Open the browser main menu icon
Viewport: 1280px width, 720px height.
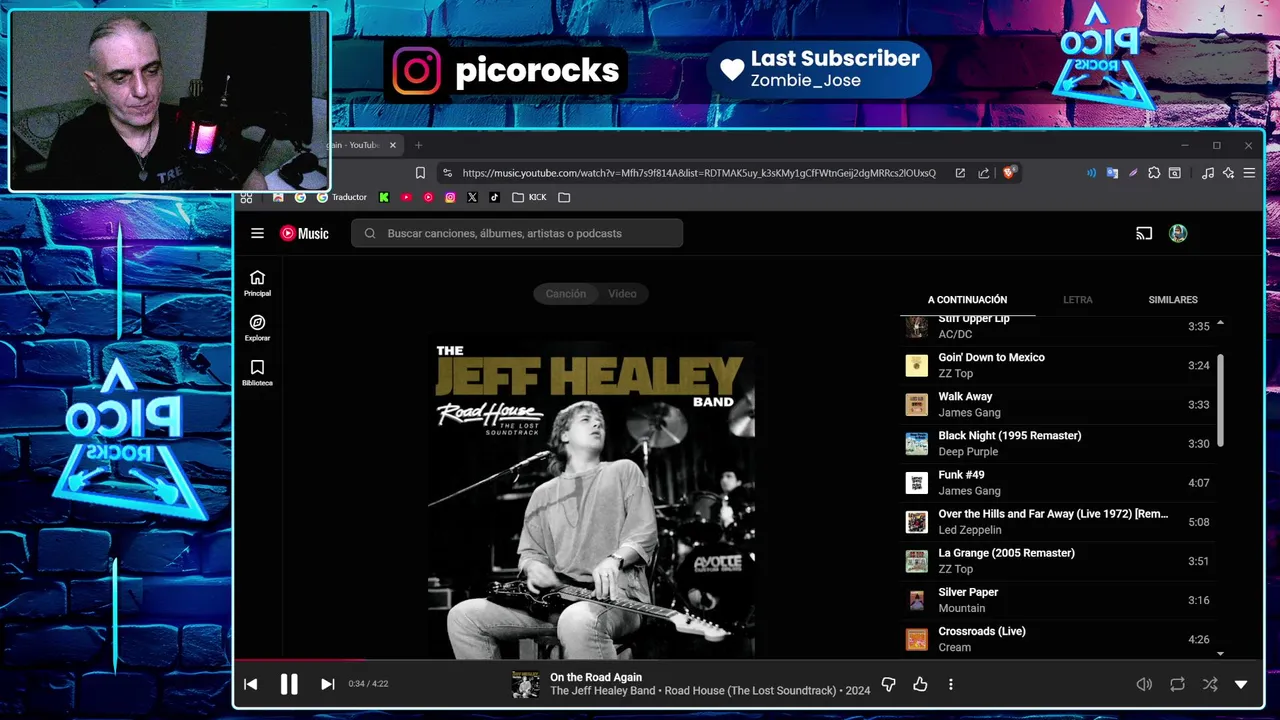click(1250, 173)
